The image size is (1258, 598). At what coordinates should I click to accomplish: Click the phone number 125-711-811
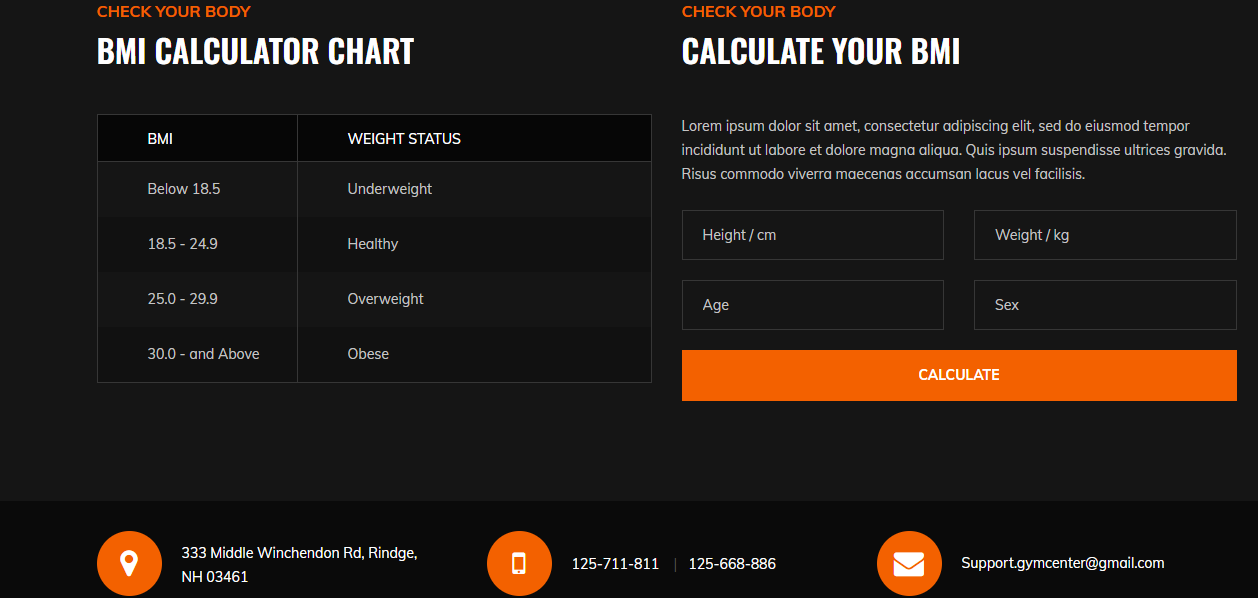[x=615, y=564]
